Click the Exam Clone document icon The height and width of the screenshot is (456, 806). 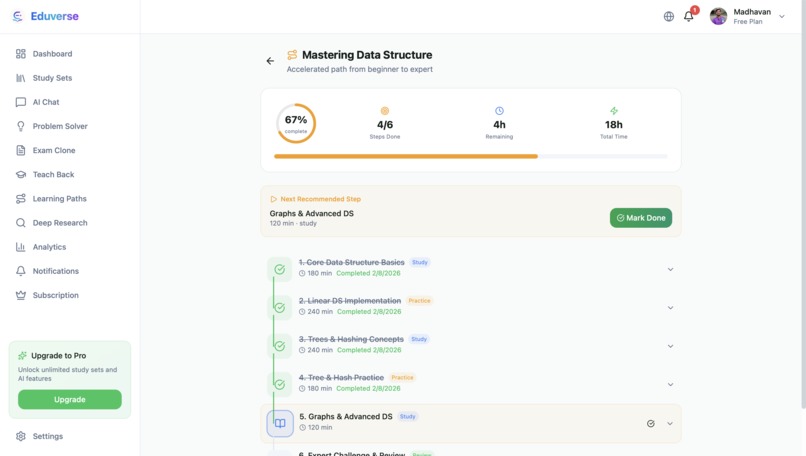tap(21, 150)
